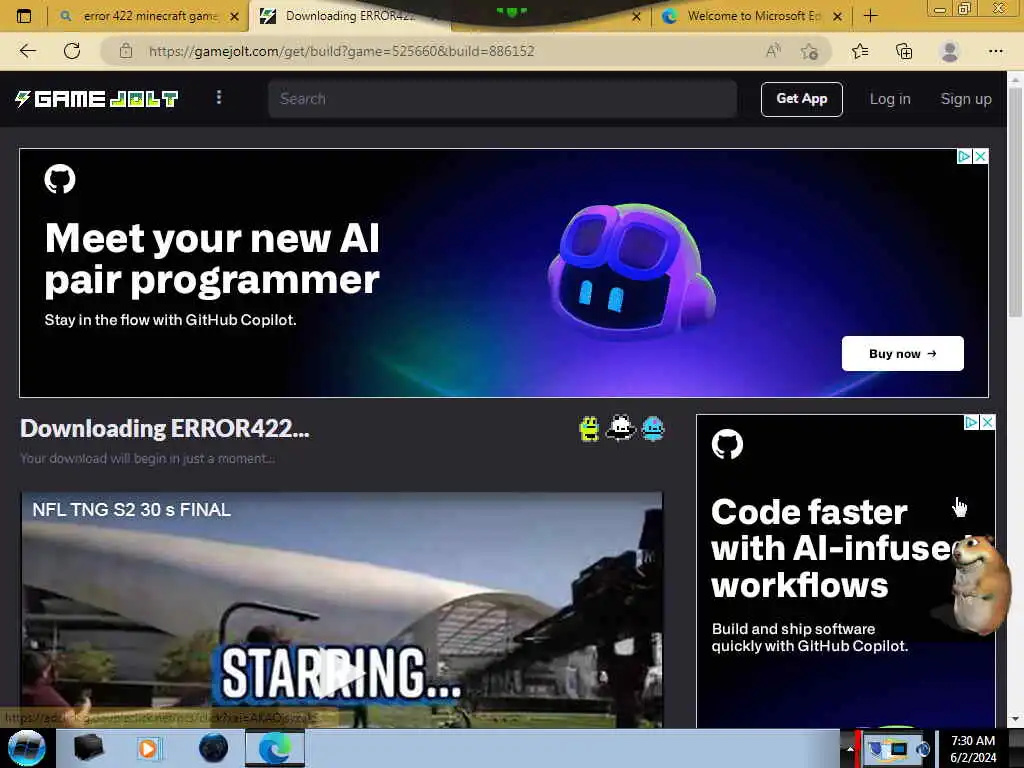This screenshot has width=1024, height=768.
Task: Click the Microsoft Edge taskbar icon
Action: click(x=275, y=748)
